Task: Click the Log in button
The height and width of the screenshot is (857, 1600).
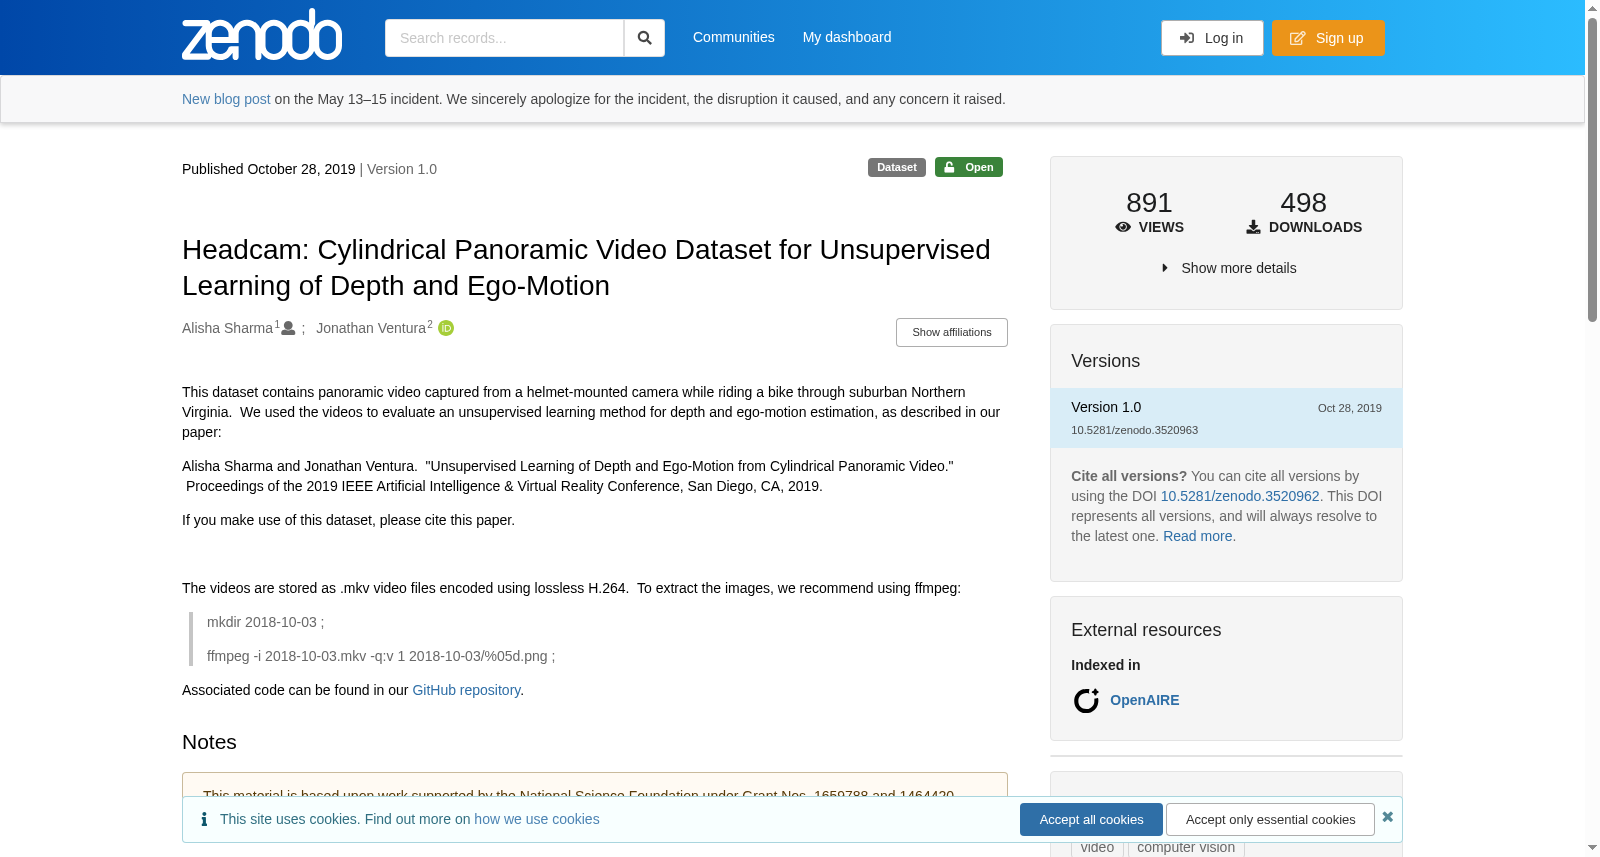Action: click(x=1212, y=38)
